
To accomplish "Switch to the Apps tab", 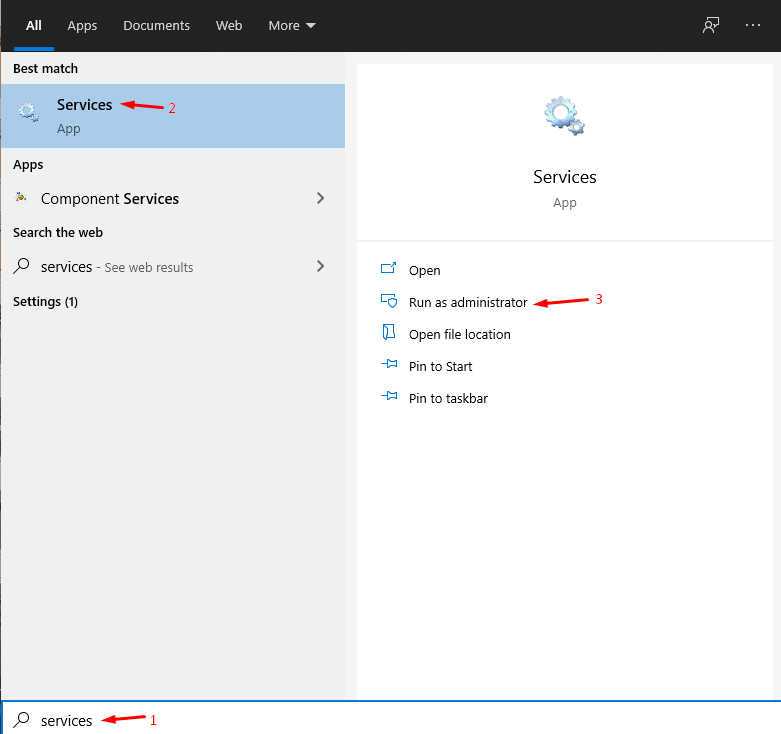I will click(82, 25).
